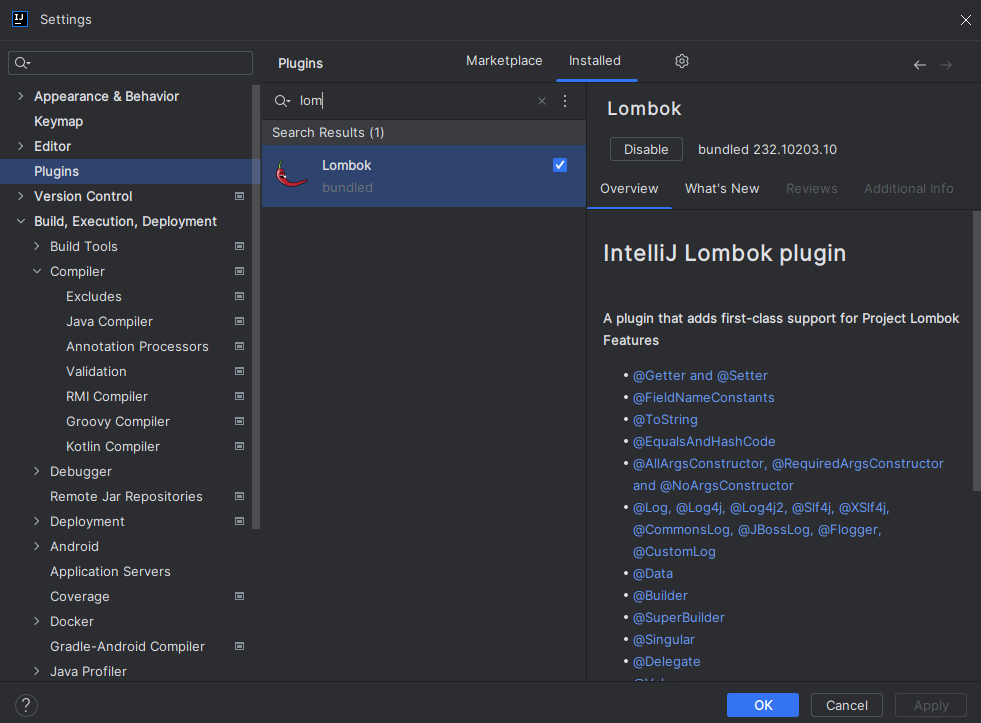The width and height of the screenshot is (981, 723).
Task: Open the @SuperBuilder link
Action: tap(678, 617)
